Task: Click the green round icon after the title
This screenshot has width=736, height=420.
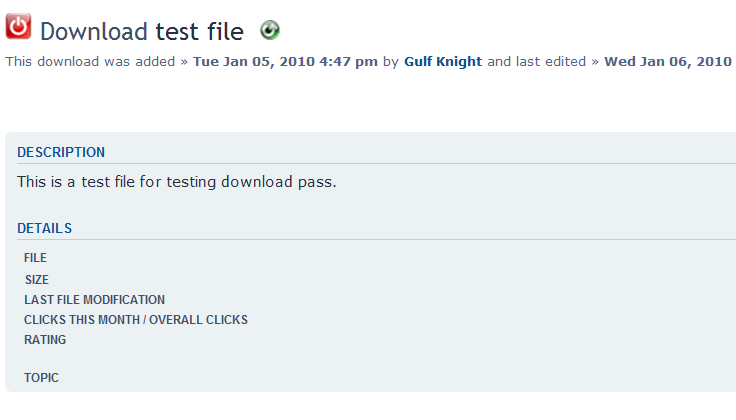Action: (269, 31)
